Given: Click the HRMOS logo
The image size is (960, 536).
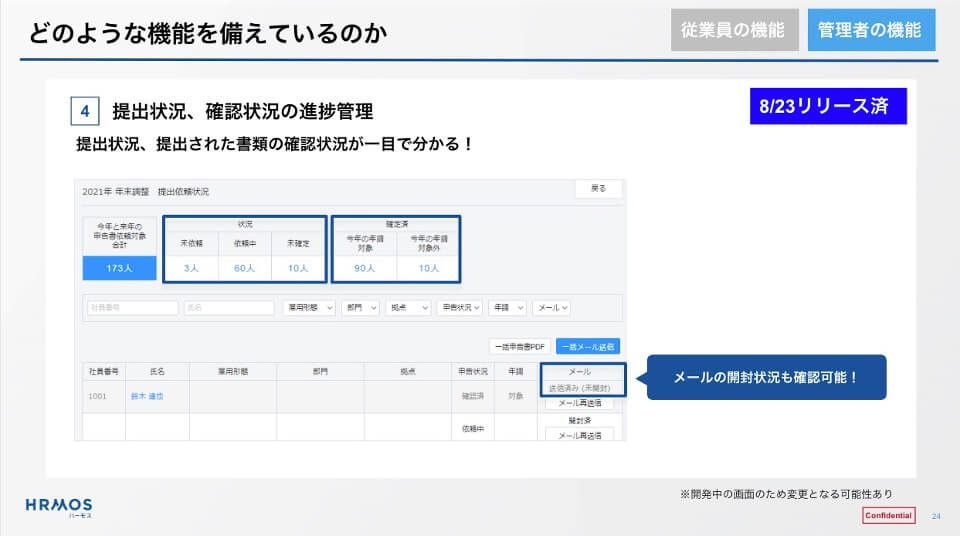Looking at the screenshot, I should tap(58, 506).
